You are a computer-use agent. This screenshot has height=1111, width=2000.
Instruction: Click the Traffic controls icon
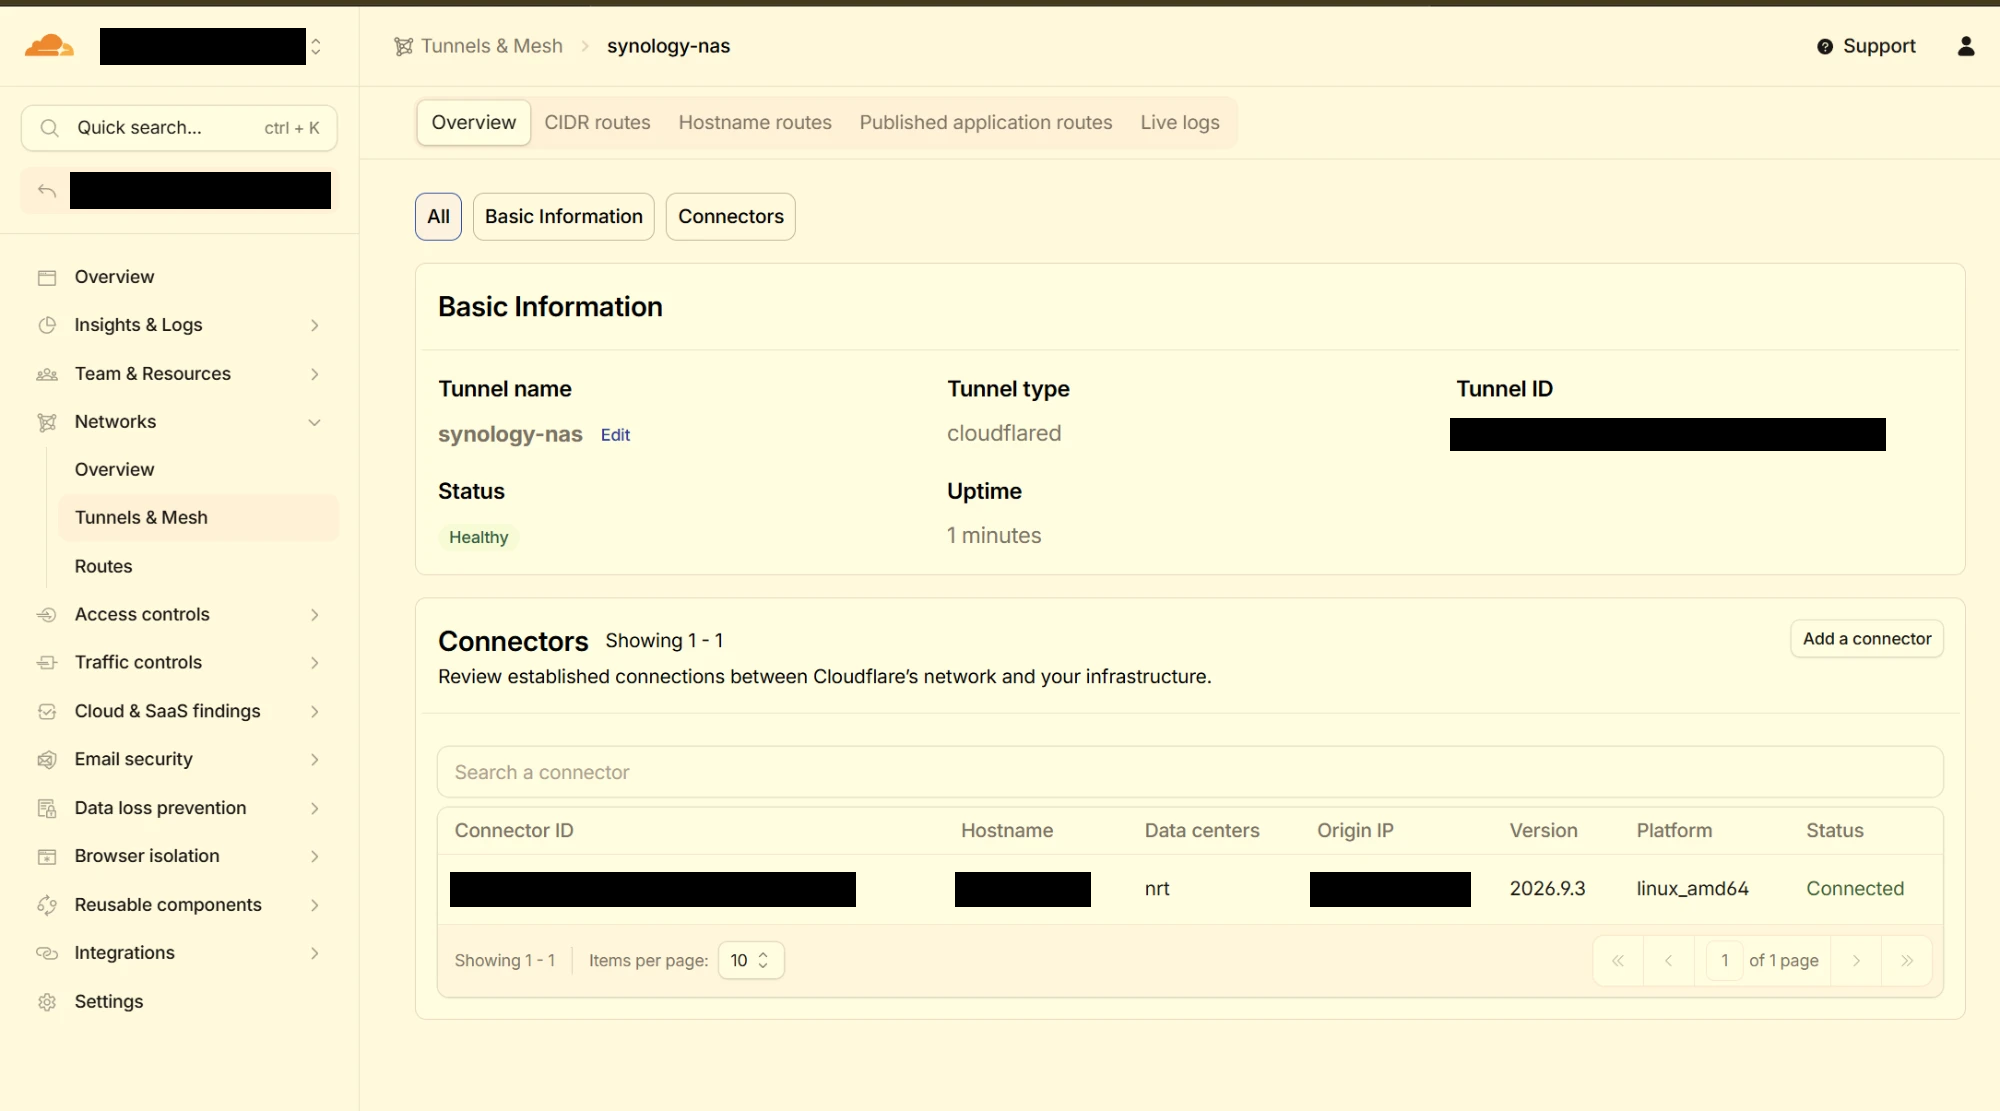(47, 663)
